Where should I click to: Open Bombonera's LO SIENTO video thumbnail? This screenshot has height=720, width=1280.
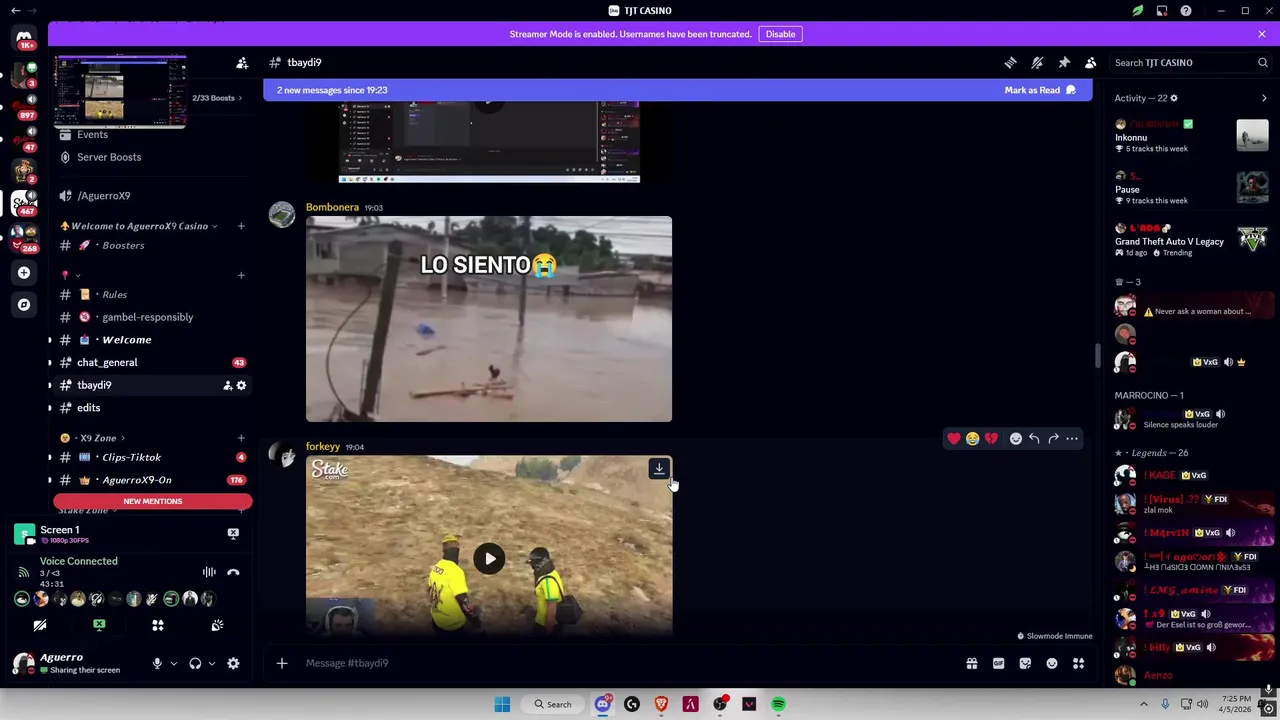coord(489,319)
